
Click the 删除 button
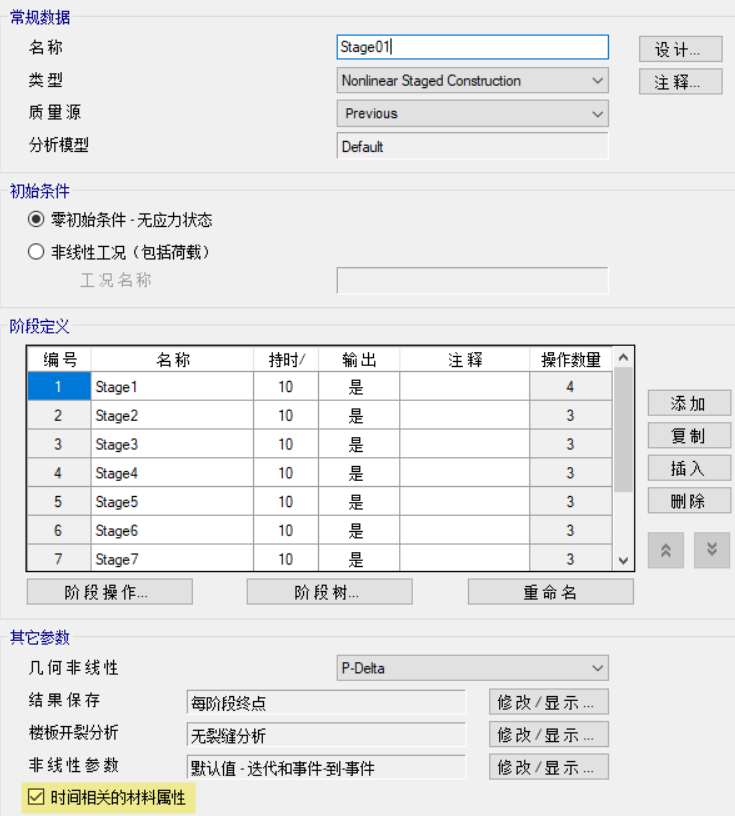point(688,500)
